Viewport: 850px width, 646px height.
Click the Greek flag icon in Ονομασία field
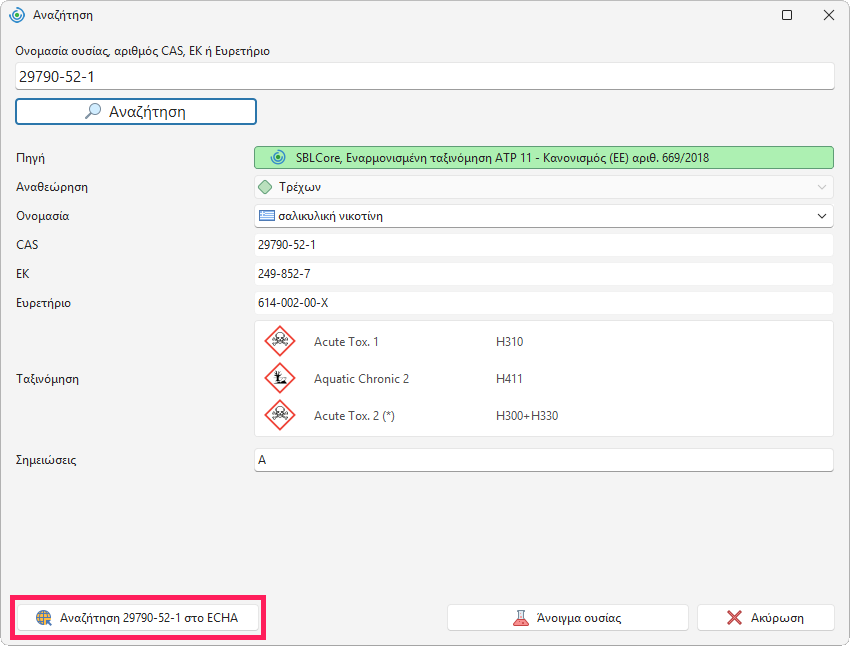tap(267, 216)
